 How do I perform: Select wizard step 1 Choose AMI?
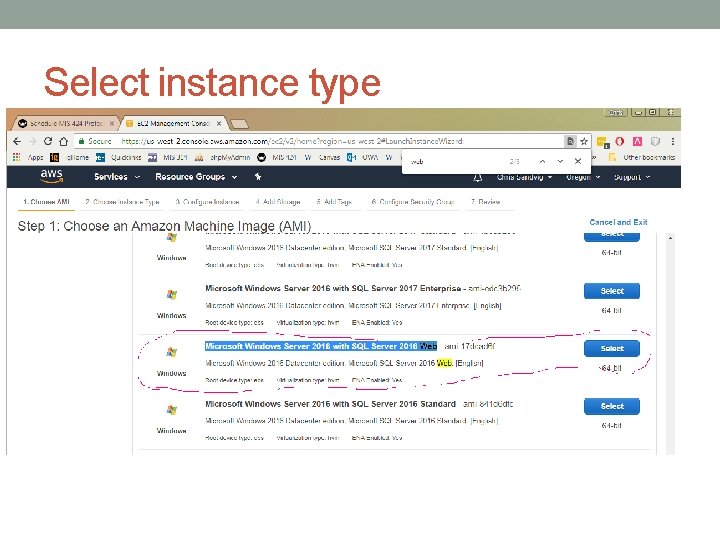(46, 202)
